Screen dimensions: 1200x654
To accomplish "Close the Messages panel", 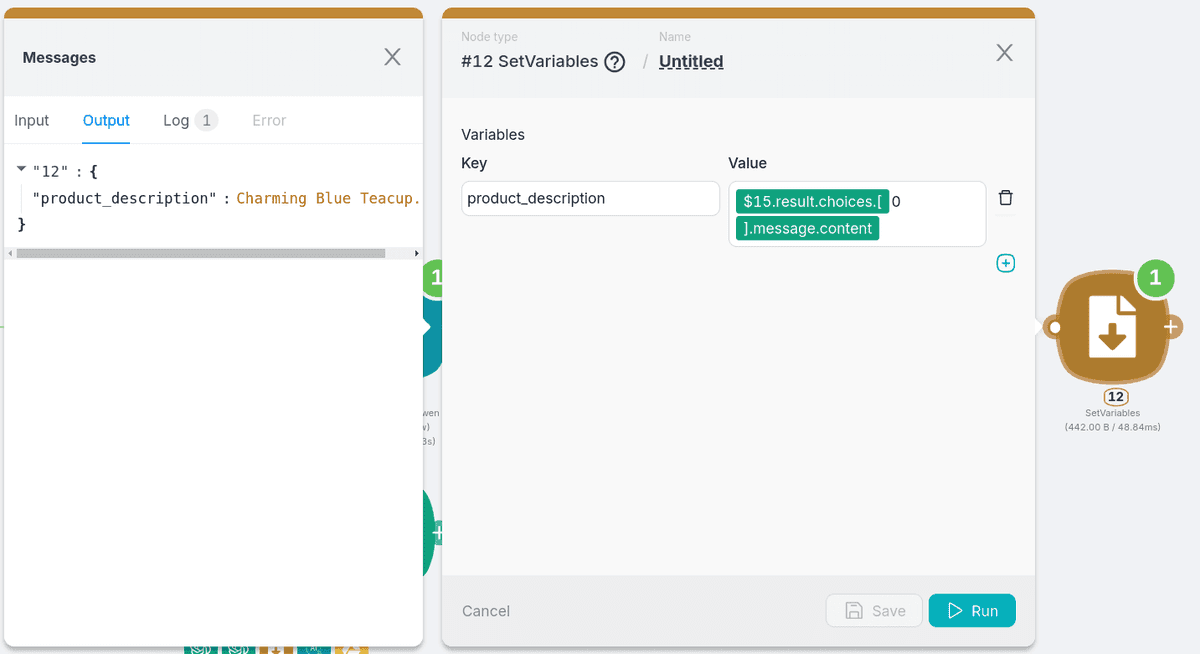I will (393, 57).
